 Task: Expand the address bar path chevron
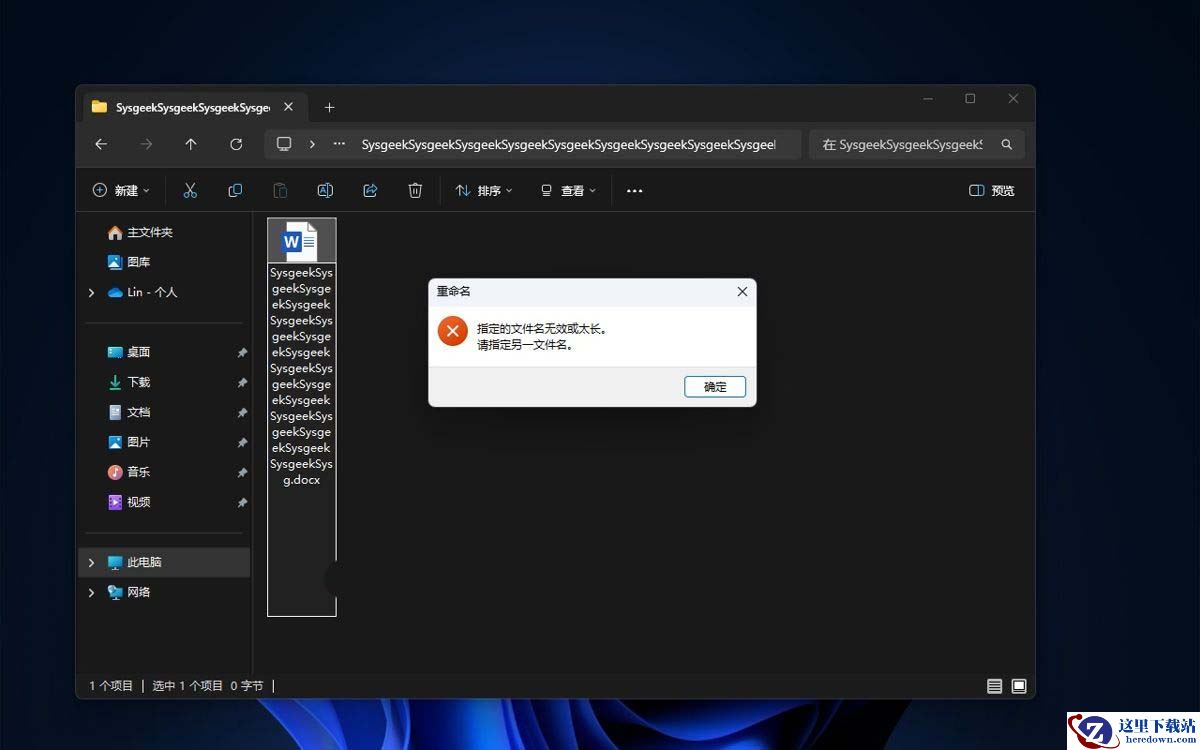click(312, 144)
